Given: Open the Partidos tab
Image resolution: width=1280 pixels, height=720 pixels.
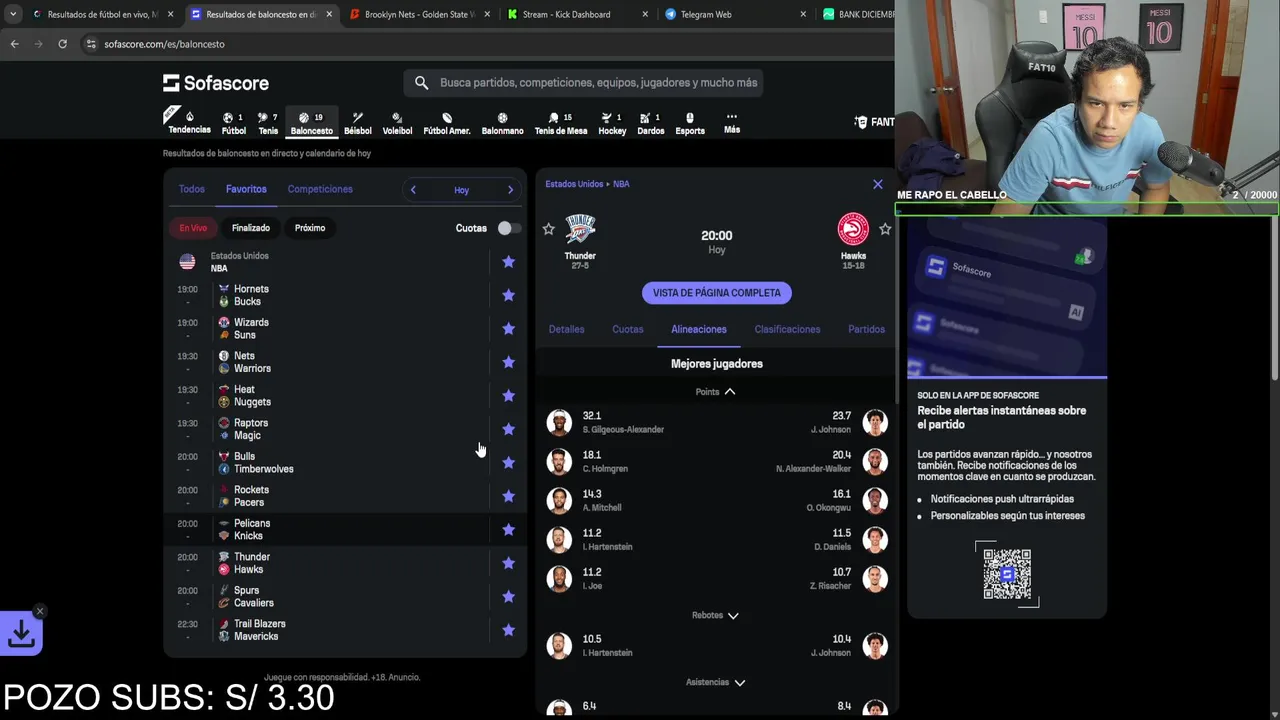Looking at the screenshot, I should click(x=866, y=329).
